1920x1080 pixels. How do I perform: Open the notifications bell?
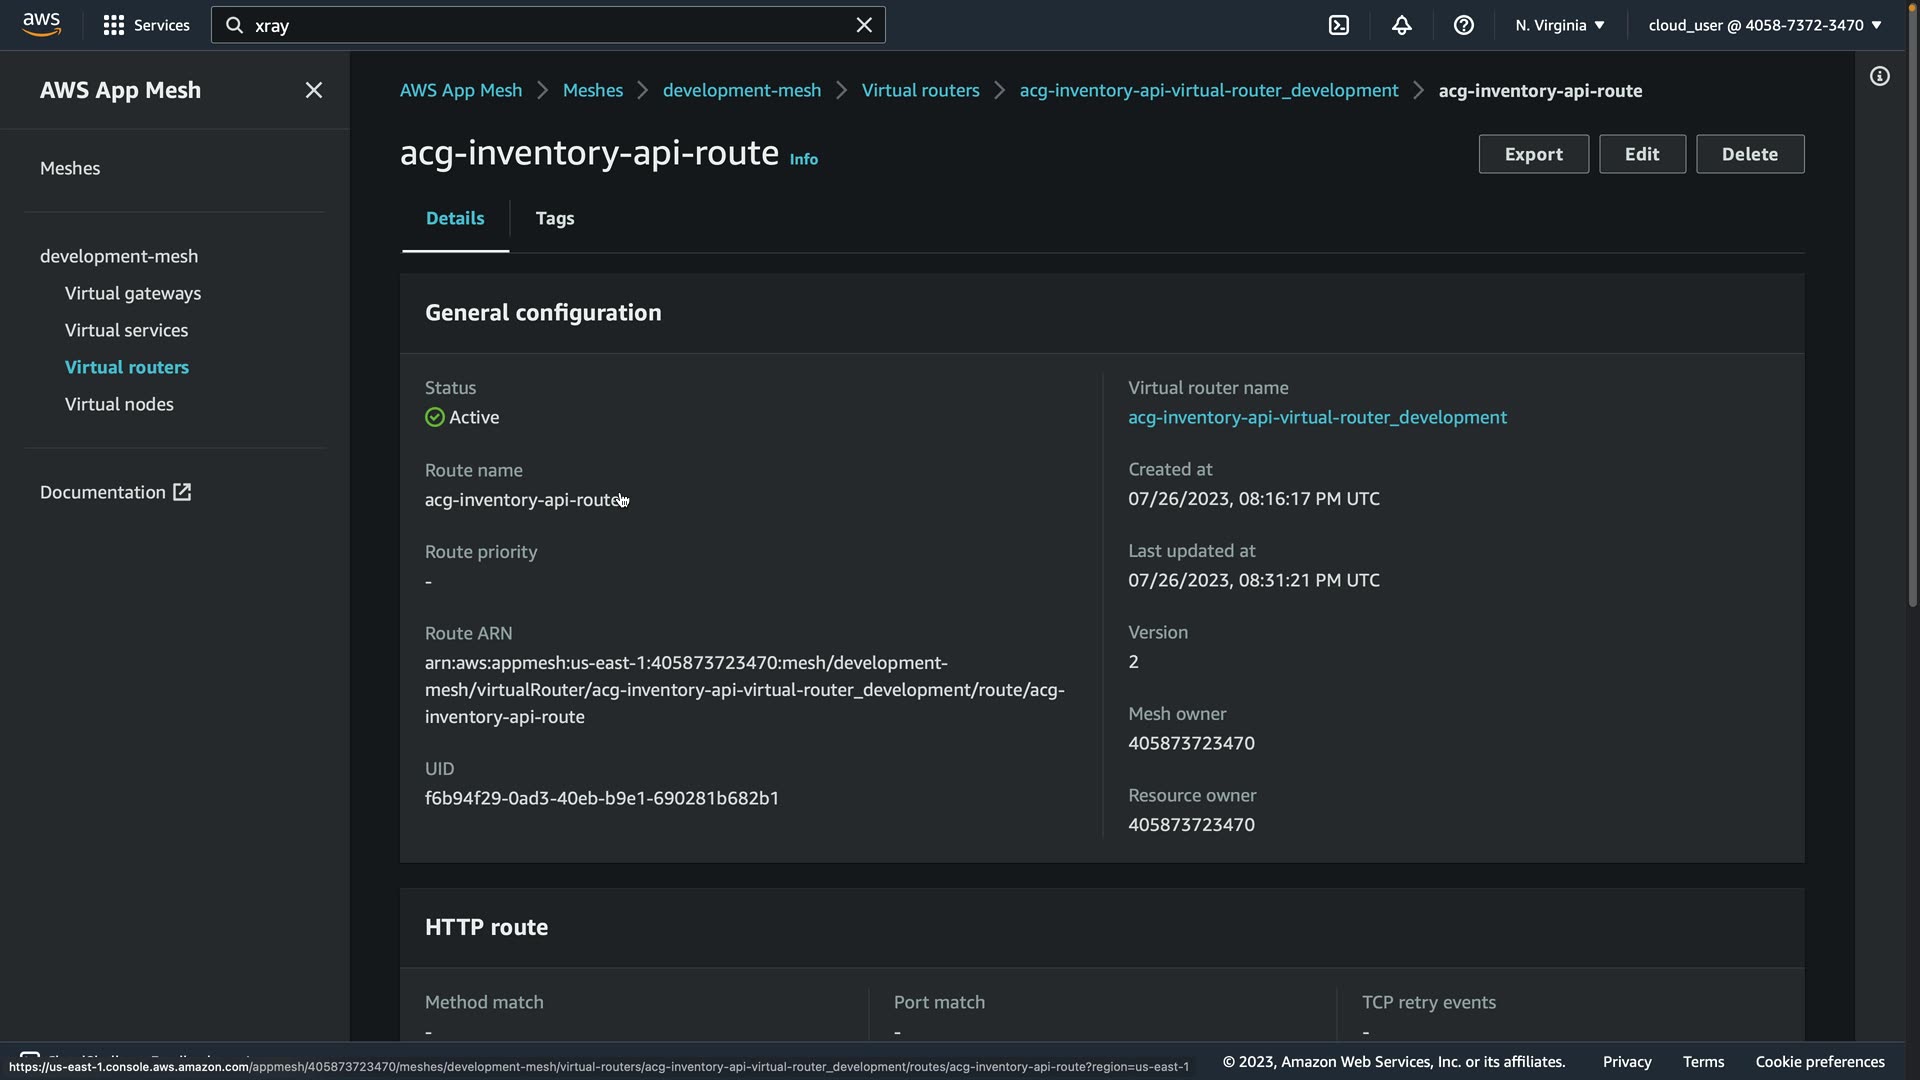pos(1401,25)
